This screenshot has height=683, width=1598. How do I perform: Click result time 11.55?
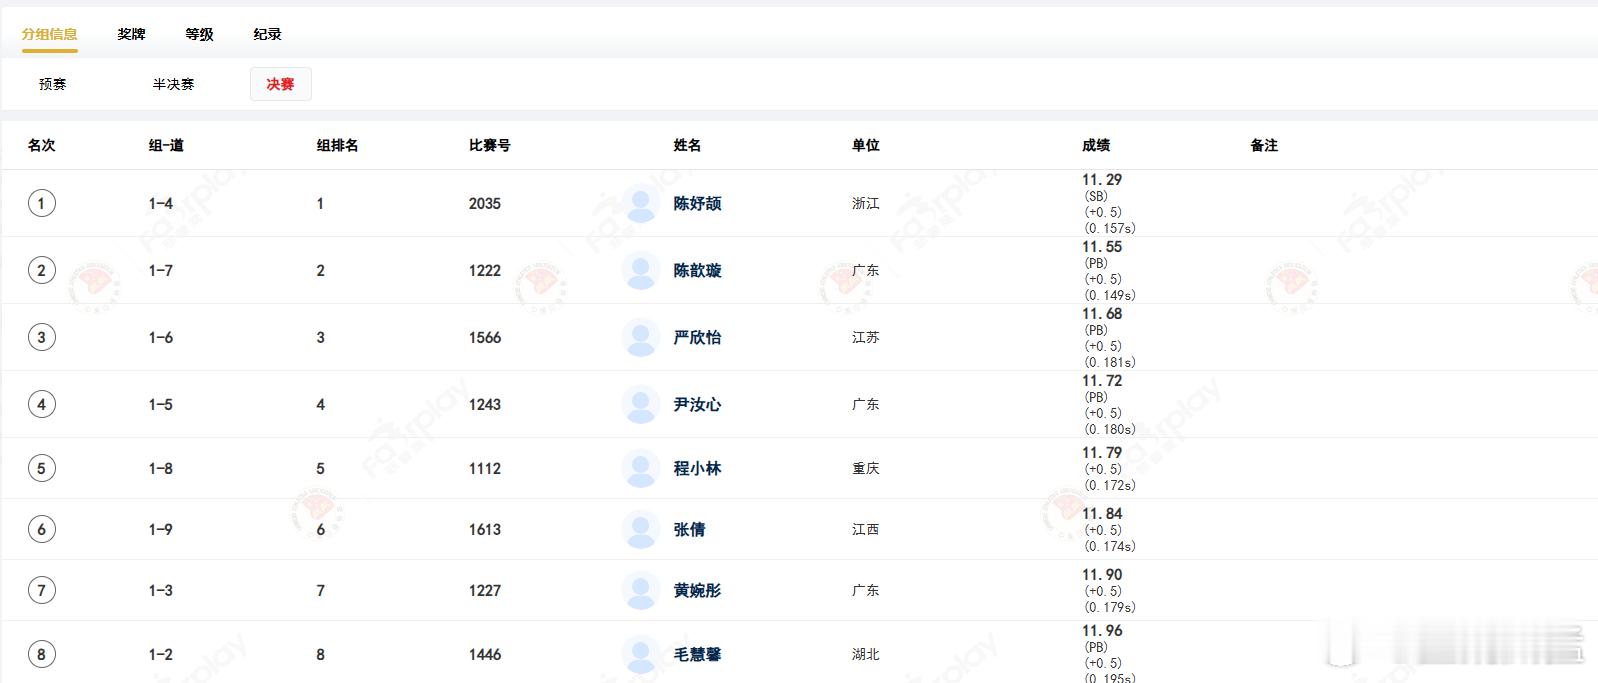click(1102, 247)
